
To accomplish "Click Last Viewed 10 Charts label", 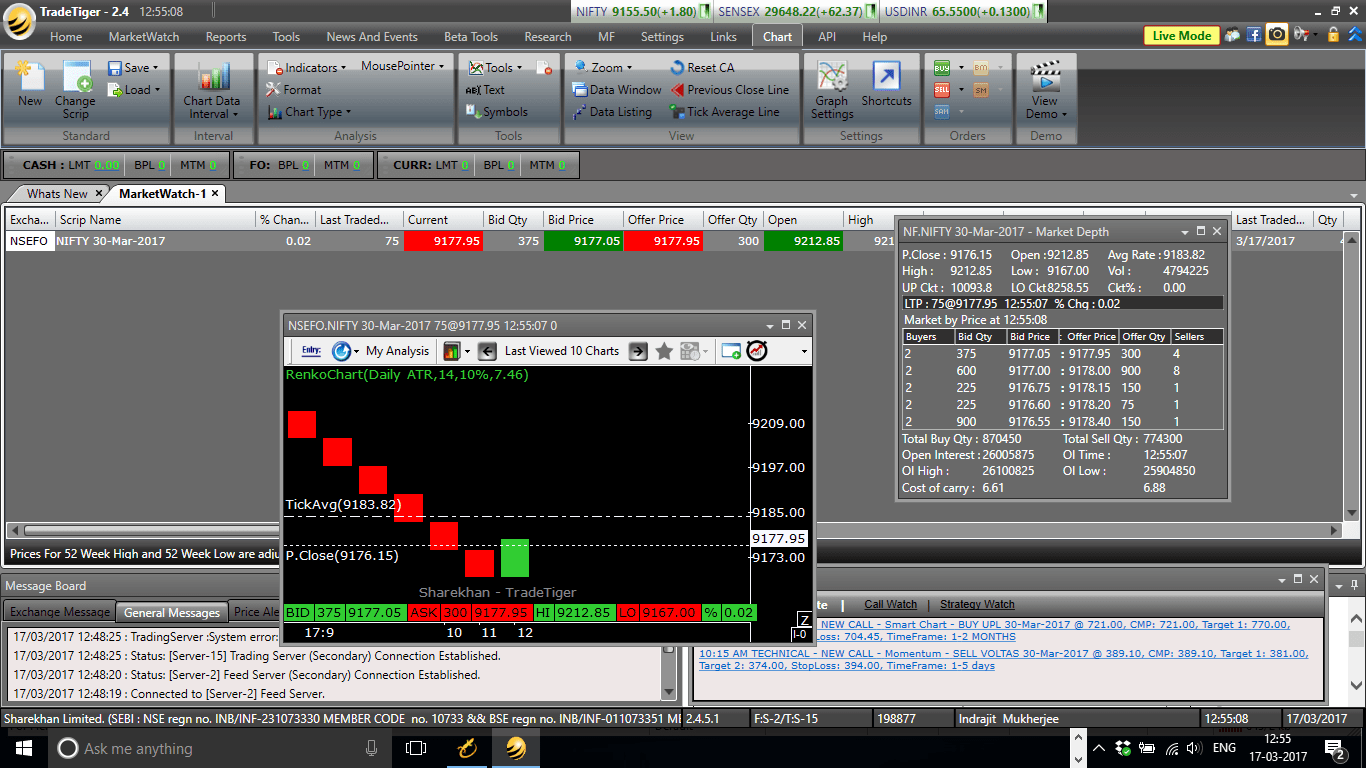I will coord(562,351).
